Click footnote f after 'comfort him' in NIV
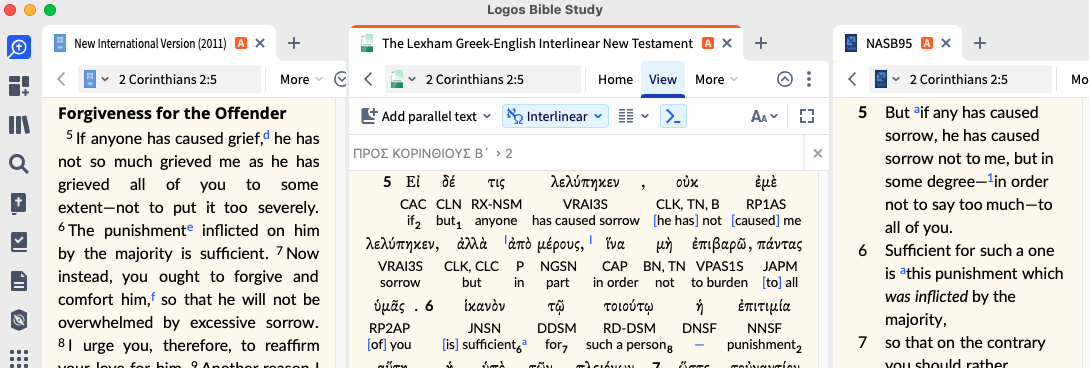 tap(153, 296)
